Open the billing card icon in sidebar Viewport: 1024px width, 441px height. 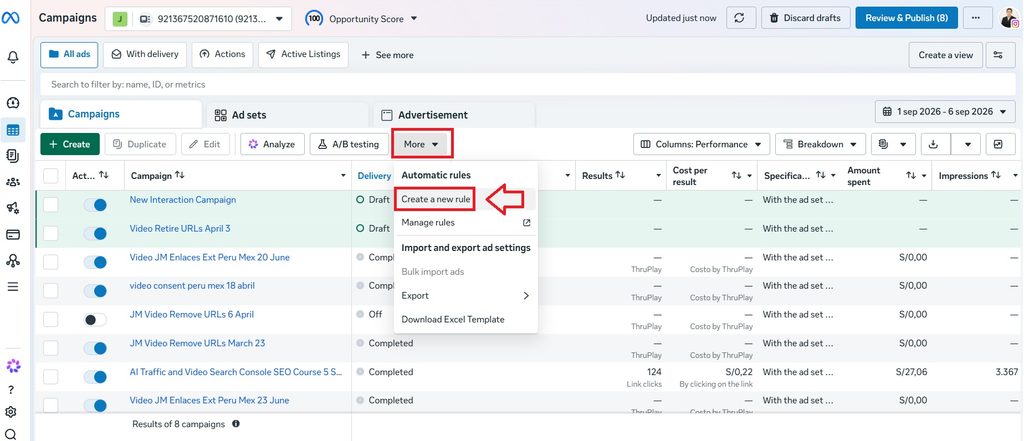[12, 235]
